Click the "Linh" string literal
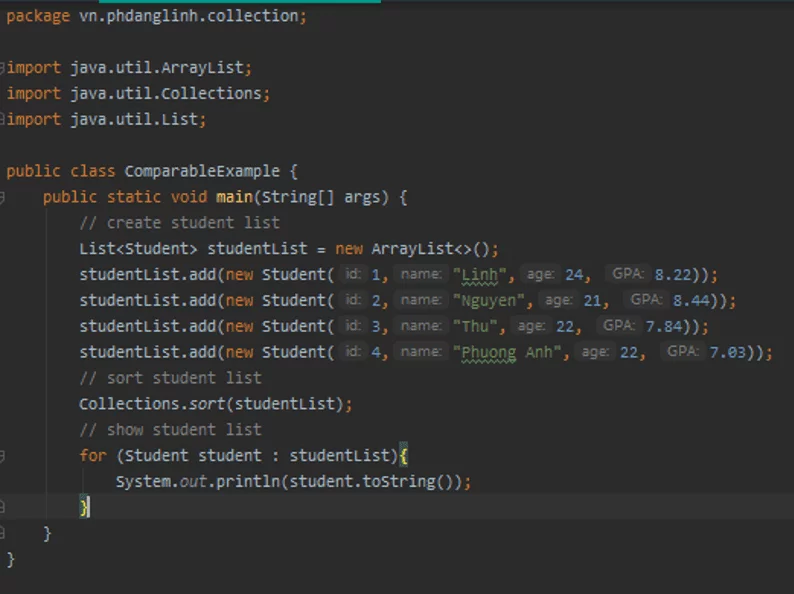The width and height of the screenshot is (794, 594). (x=484, y=275)
